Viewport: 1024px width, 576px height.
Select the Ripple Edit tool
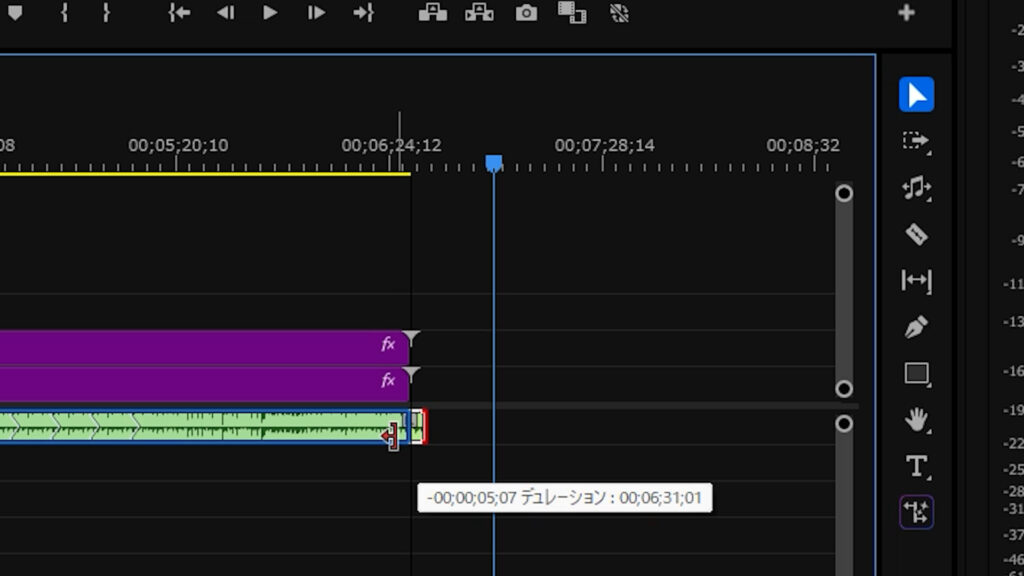tap(916, 188)
